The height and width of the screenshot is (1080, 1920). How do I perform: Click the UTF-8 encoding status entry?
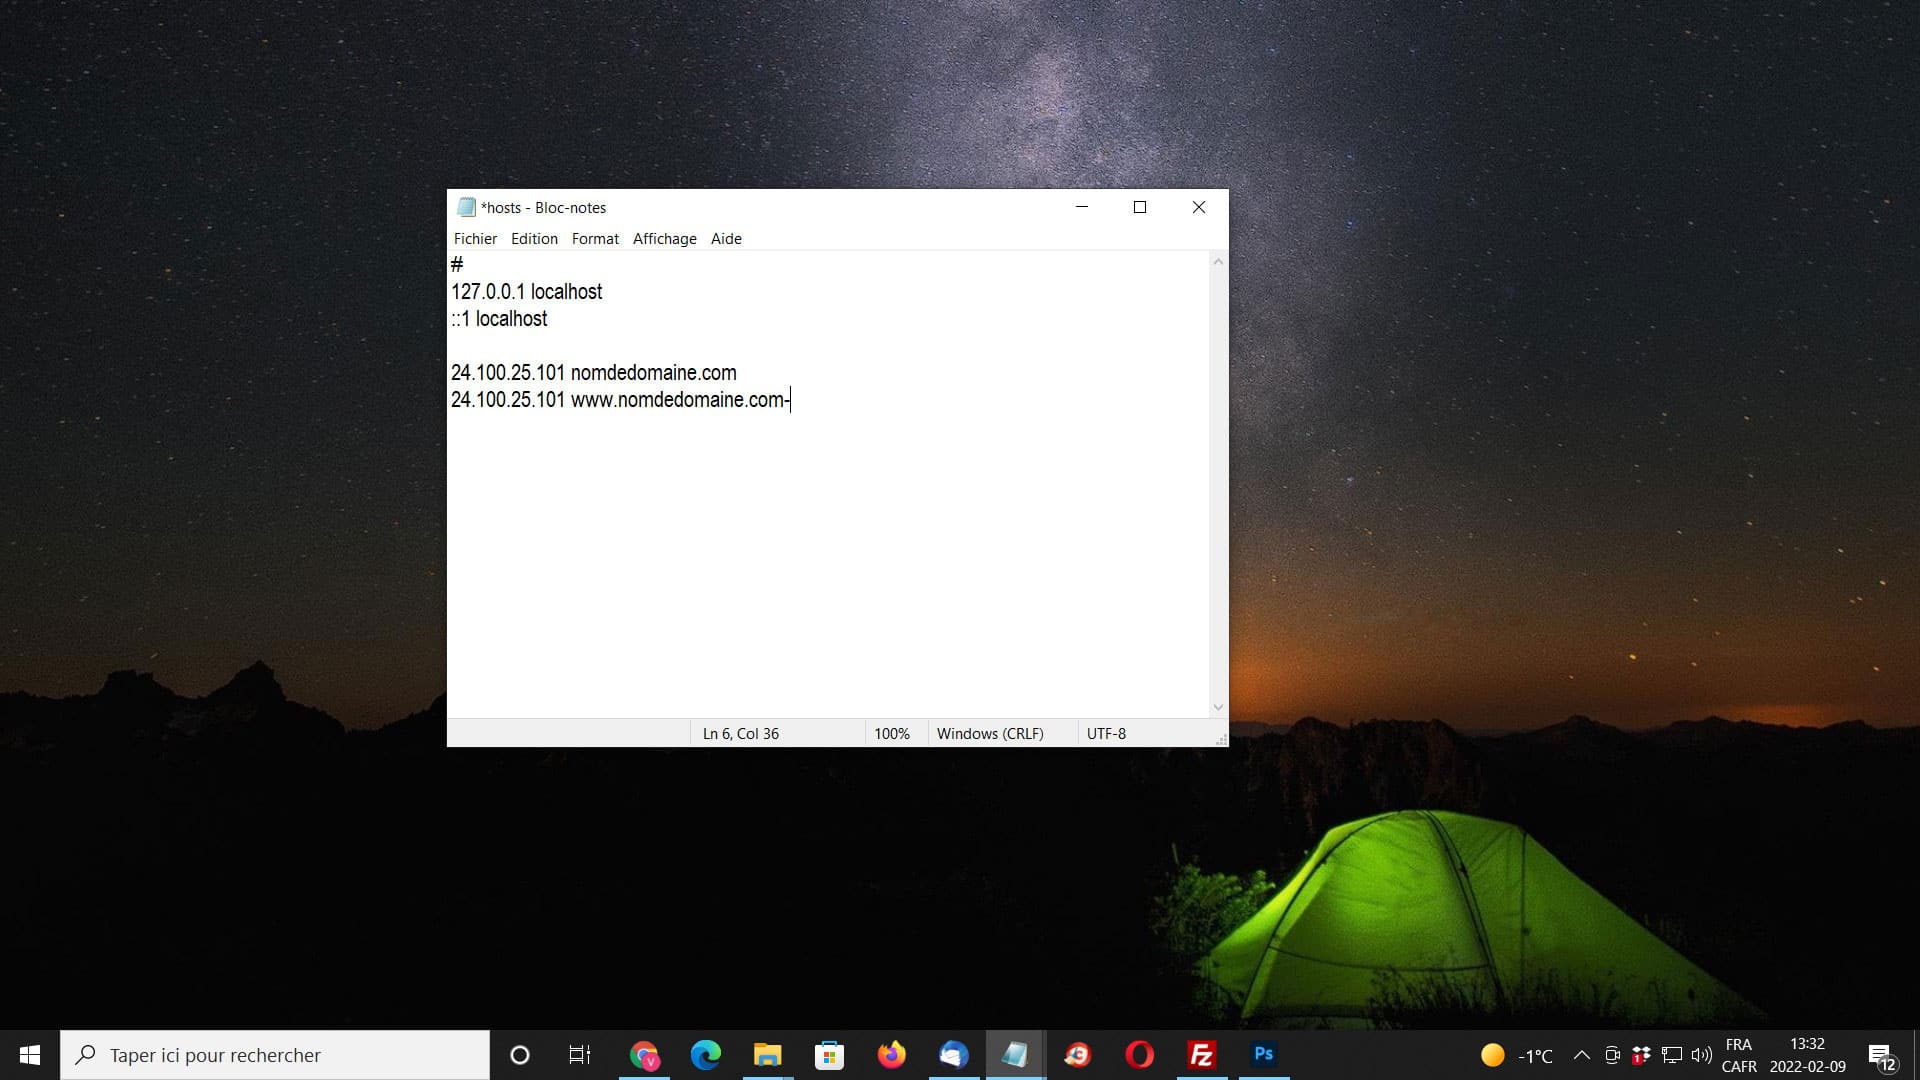[x=1106, y=733]
